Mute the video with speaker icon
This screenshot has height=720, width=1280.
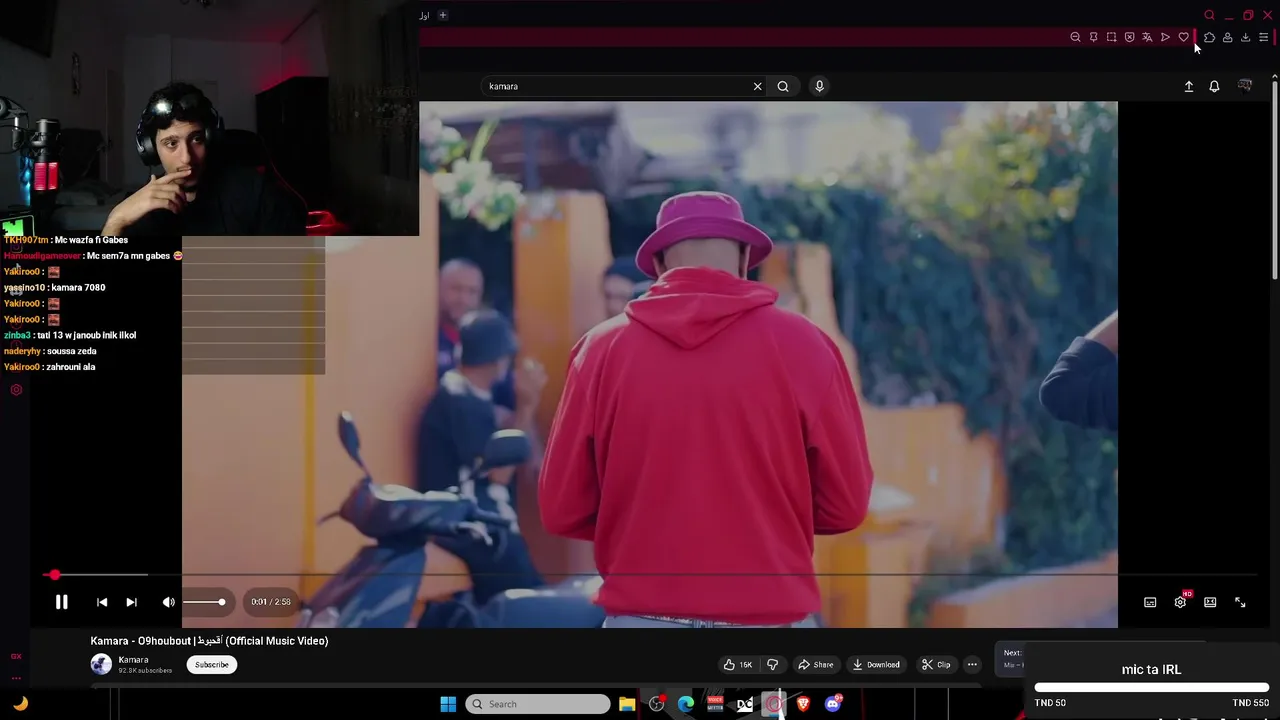tap(168, 602)
